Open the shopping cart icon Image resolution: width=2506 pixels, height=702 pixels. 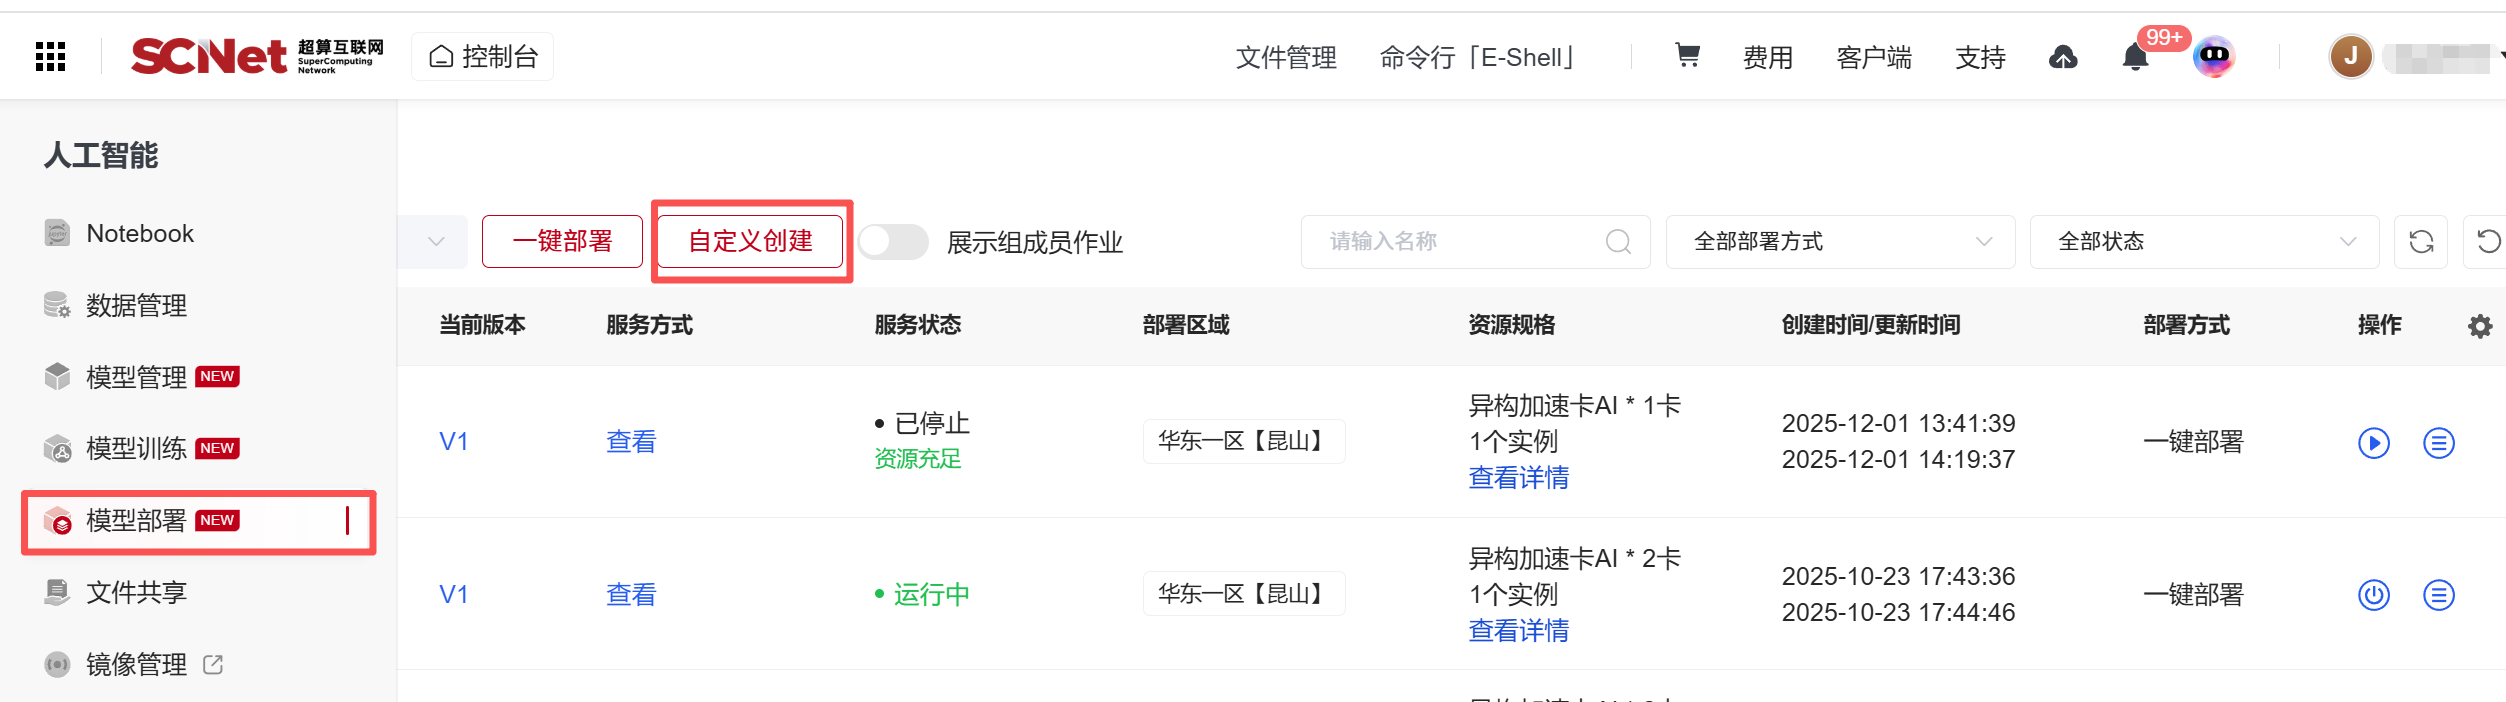[1687, 55]
